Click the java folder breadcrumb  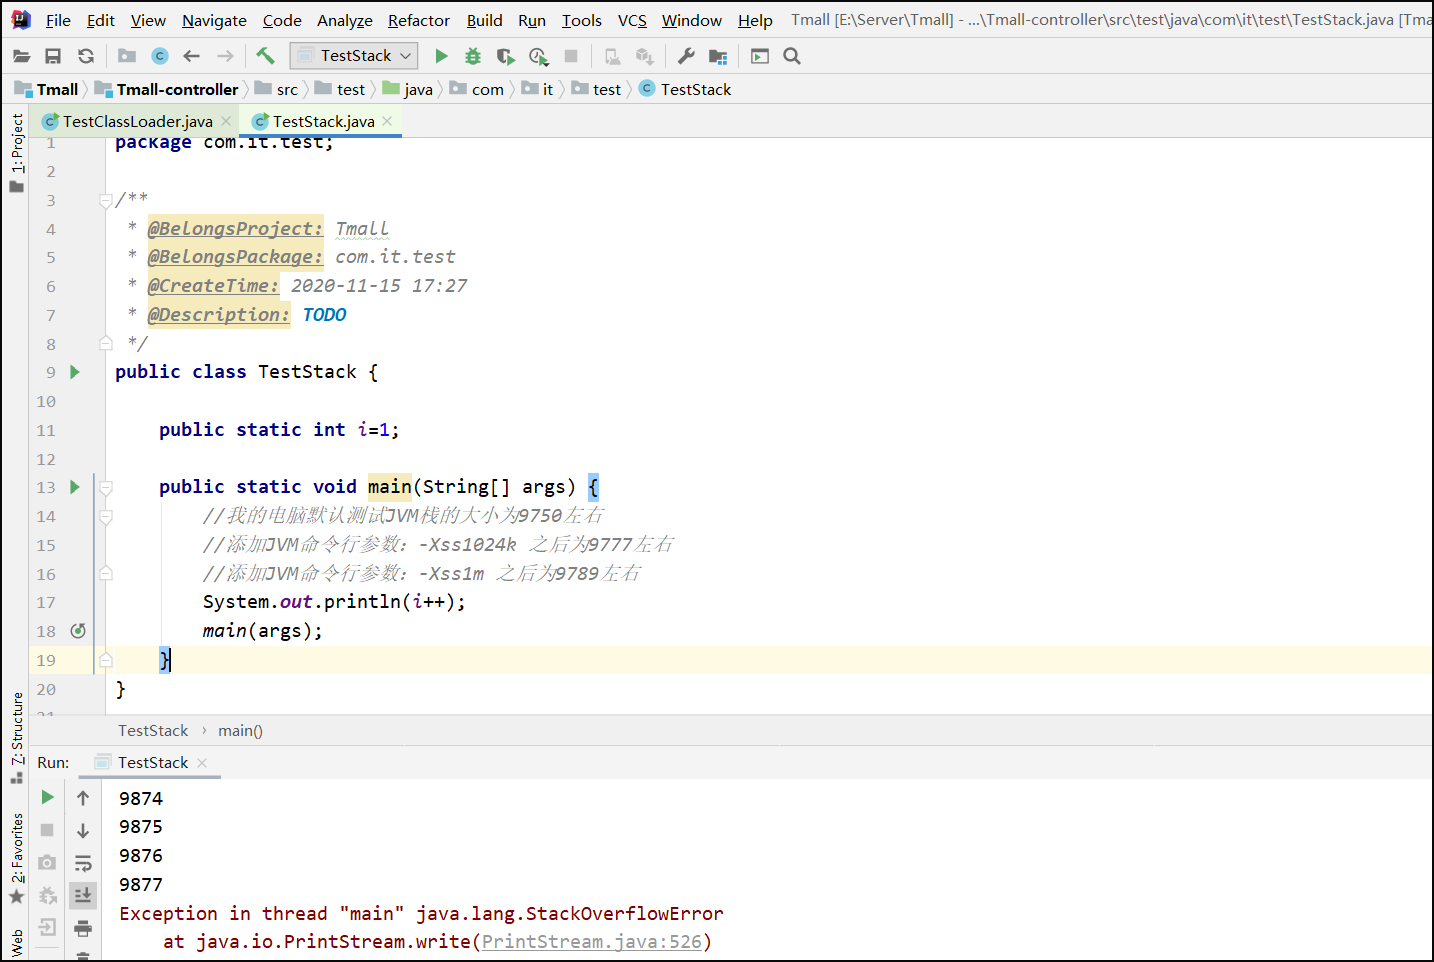[x=408, y=89]
